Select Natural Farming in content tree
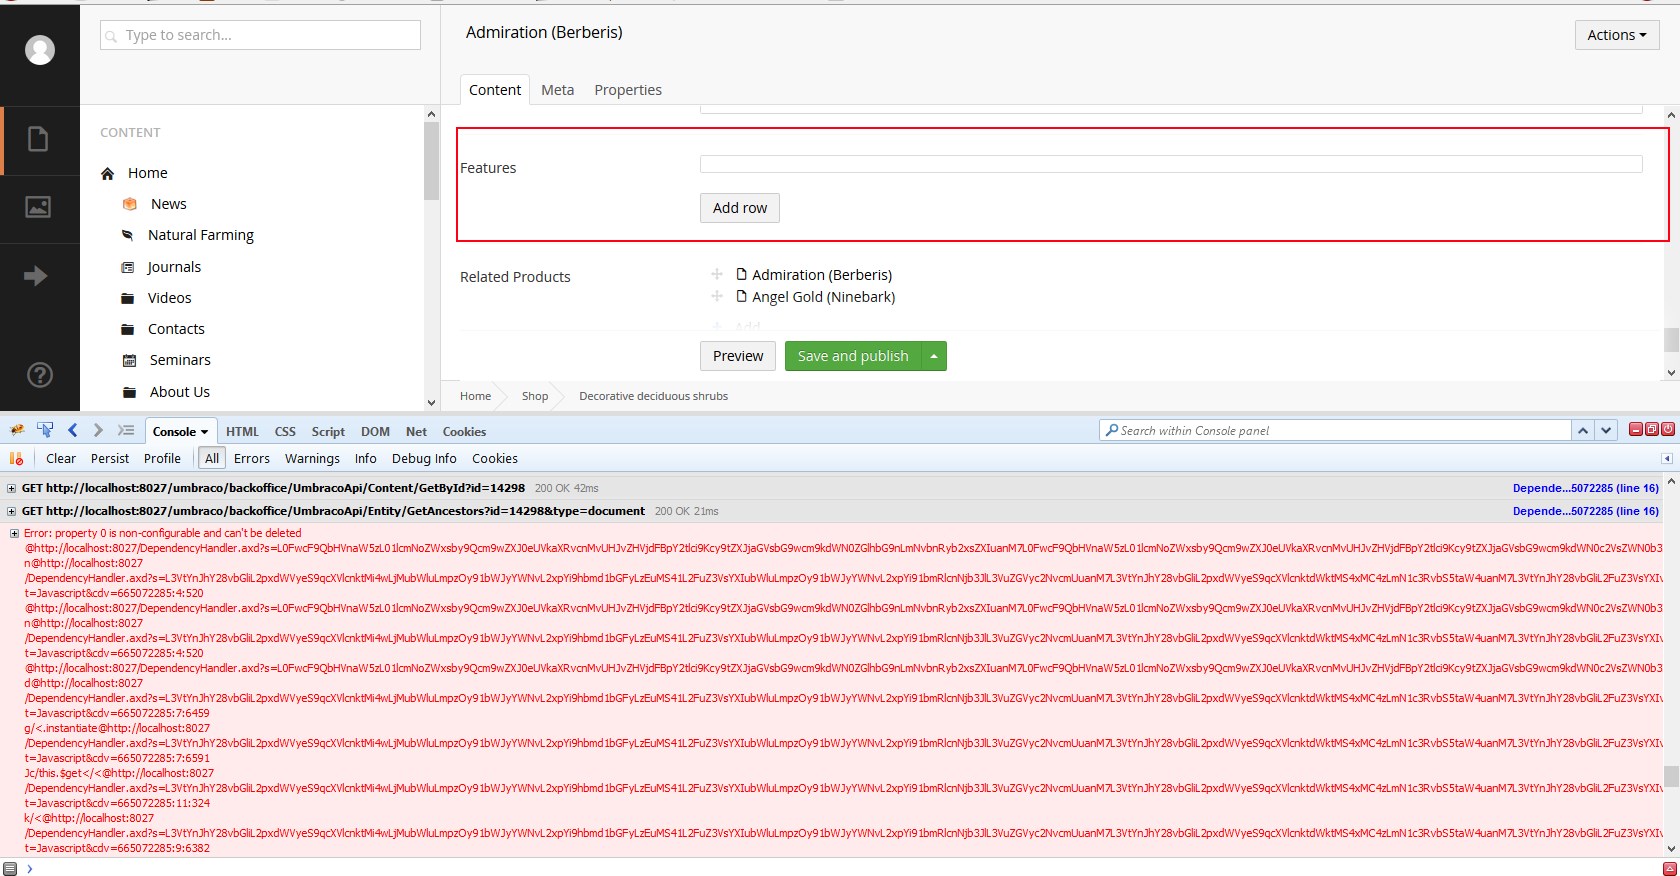 tap(200, 235)
